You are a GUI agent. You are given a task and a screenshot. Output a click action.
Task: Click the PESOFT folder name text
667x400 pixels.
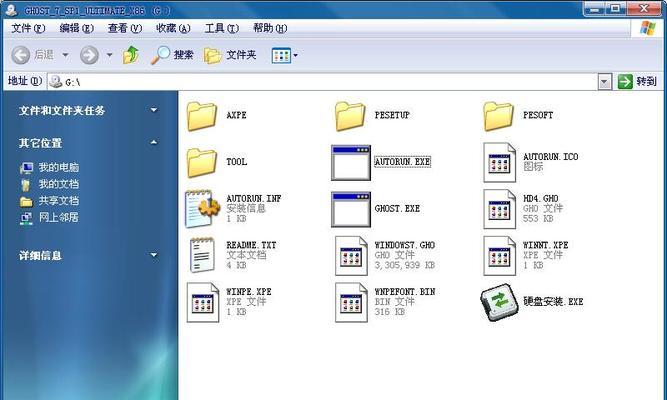538,115
